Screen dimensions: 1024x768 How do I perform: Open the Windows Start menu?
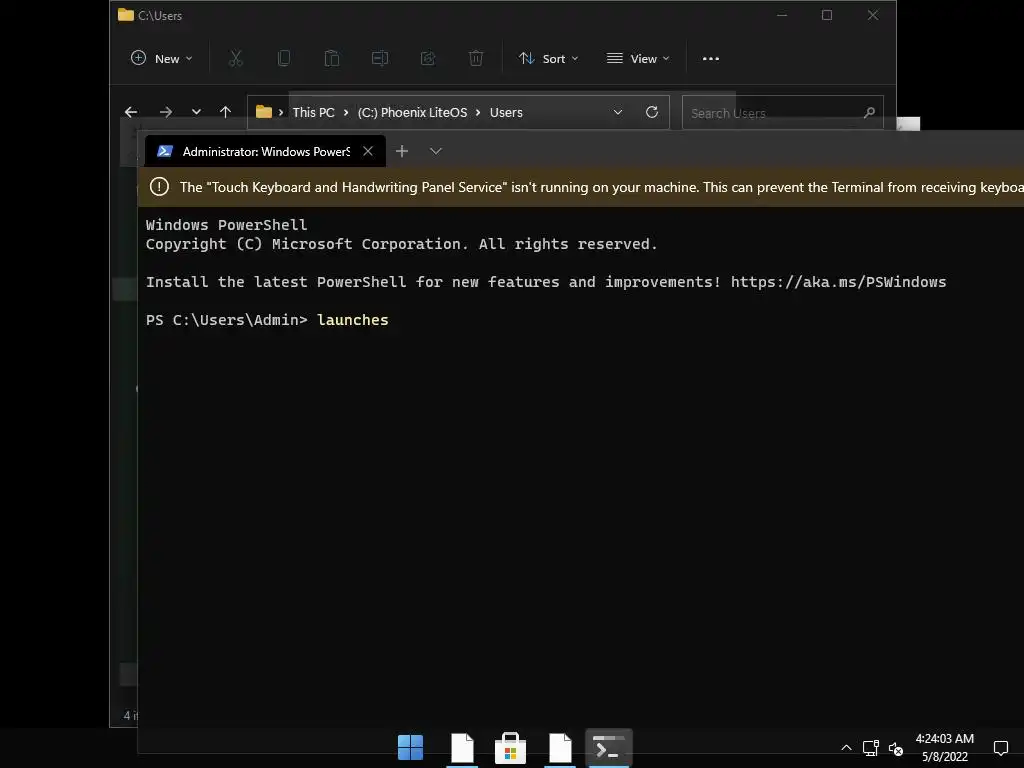[411, 747]
